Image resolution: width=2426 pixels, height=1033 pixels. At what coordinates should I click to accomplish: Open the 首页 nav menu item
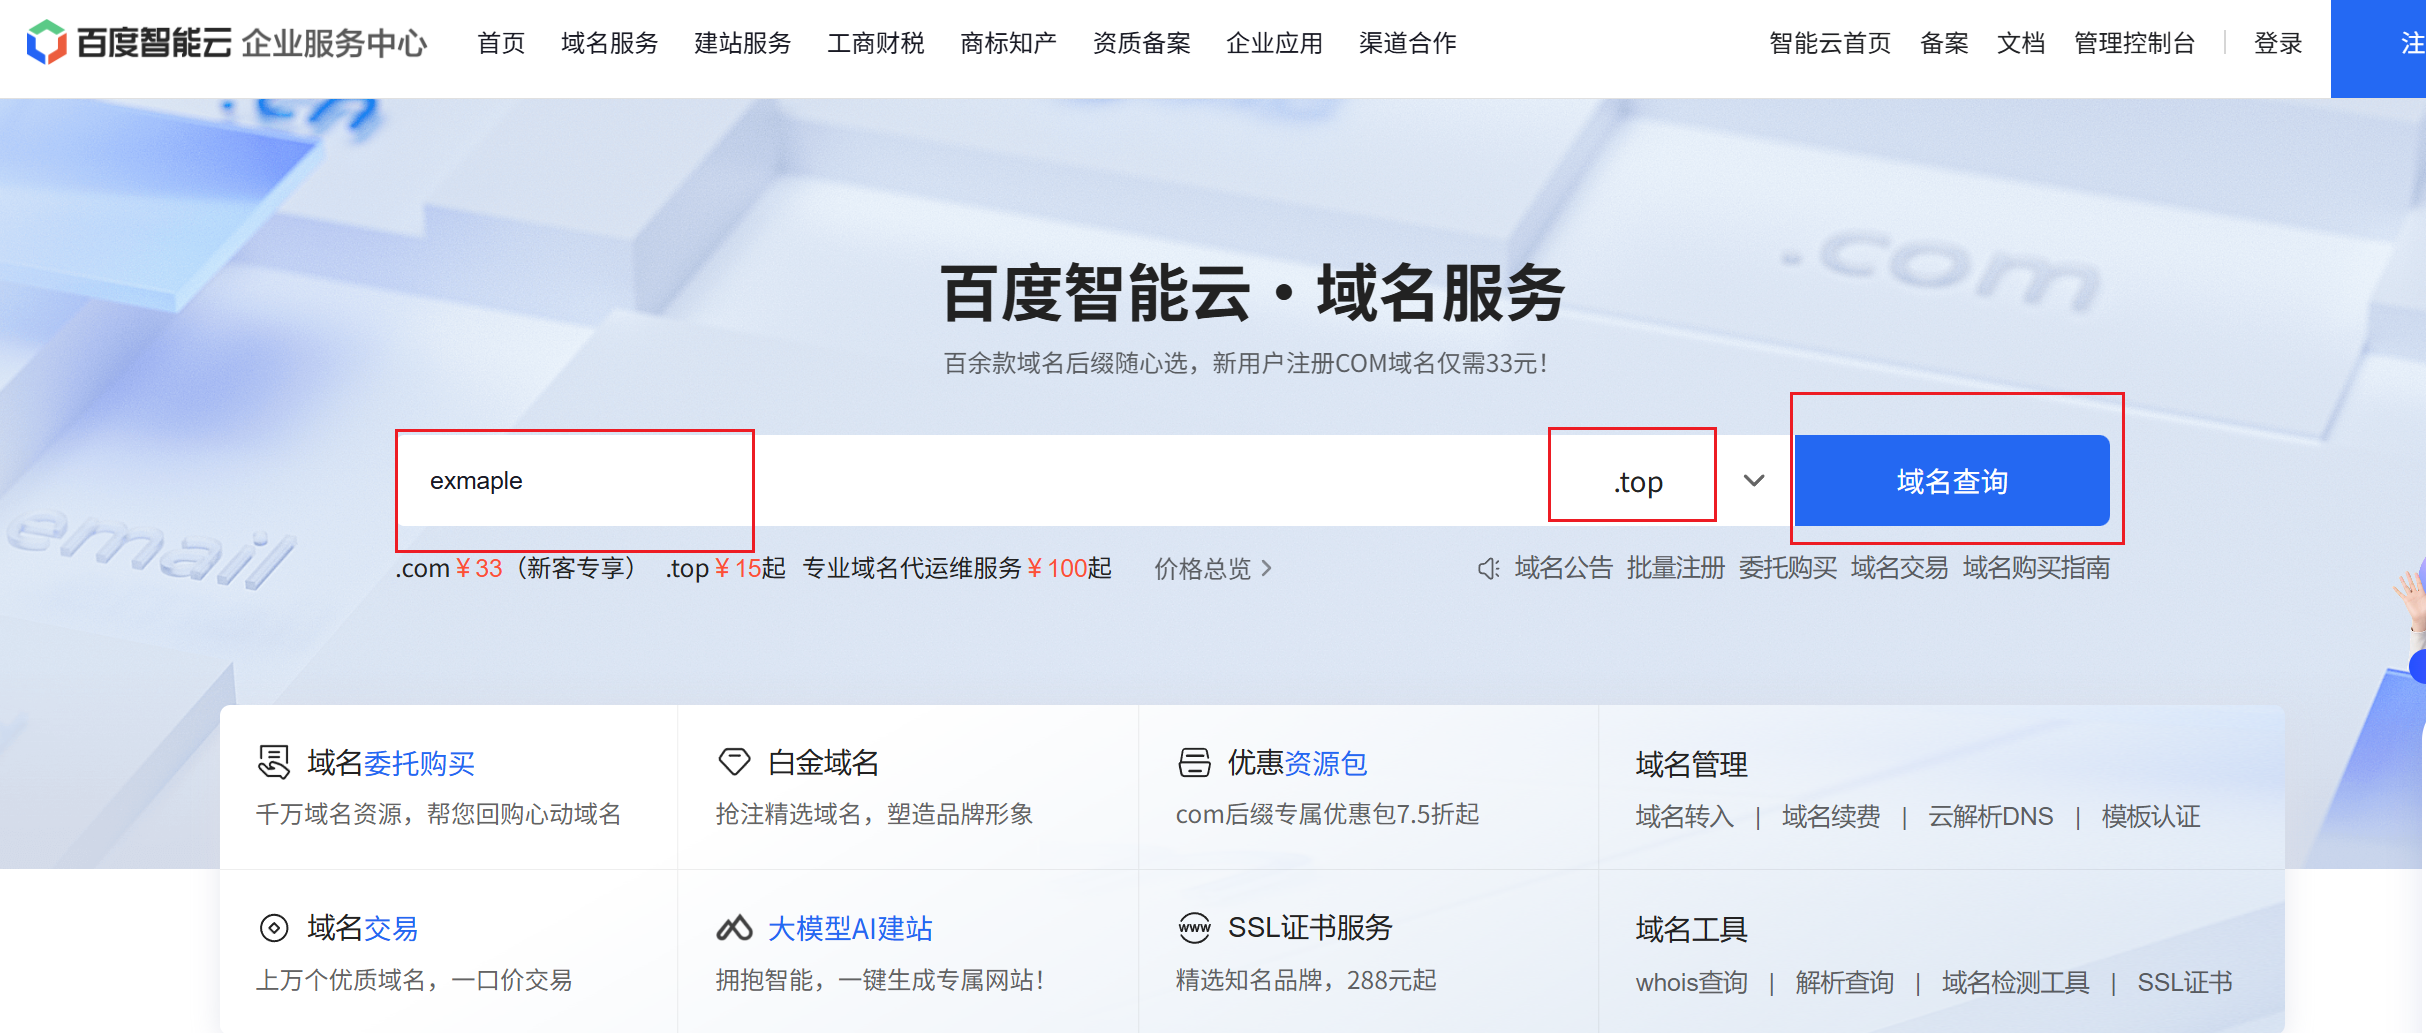click(x=501, y=43)
